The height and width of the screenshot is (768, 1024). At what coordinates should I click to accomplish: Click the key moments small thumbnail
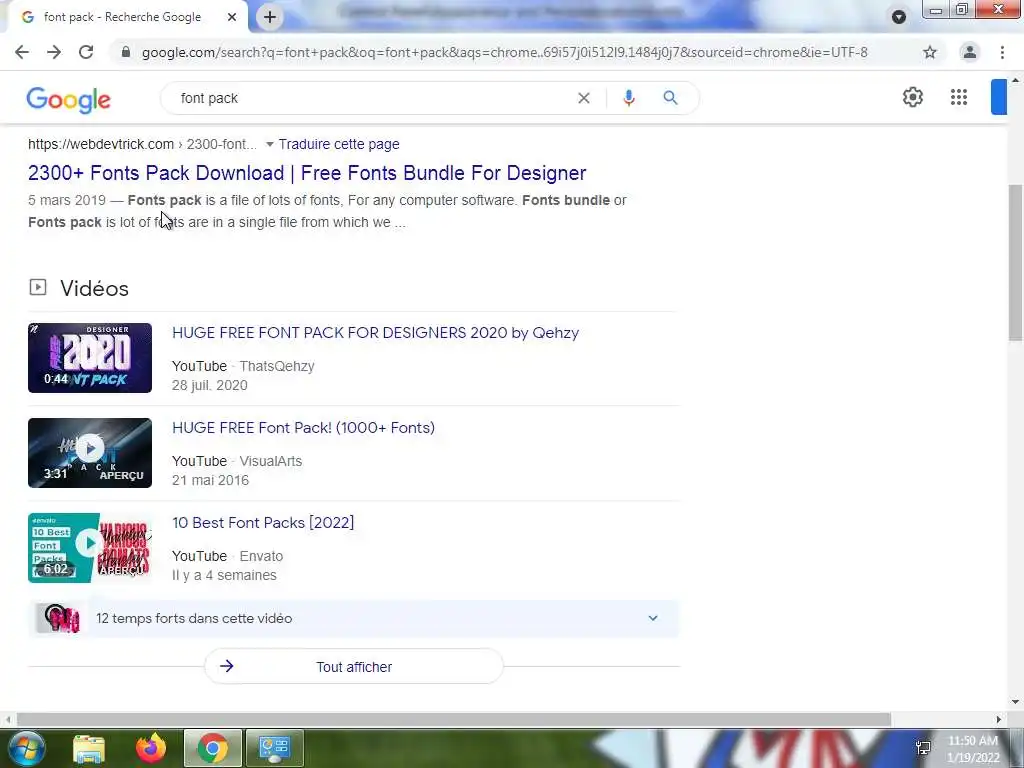tap(58, 618)
